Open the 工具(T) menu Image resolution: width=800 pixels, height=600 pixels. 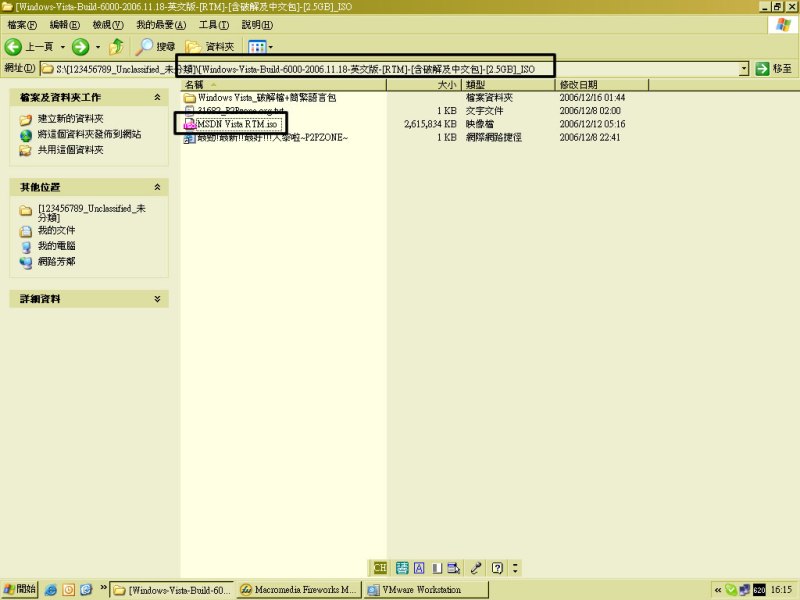(214, 24)
